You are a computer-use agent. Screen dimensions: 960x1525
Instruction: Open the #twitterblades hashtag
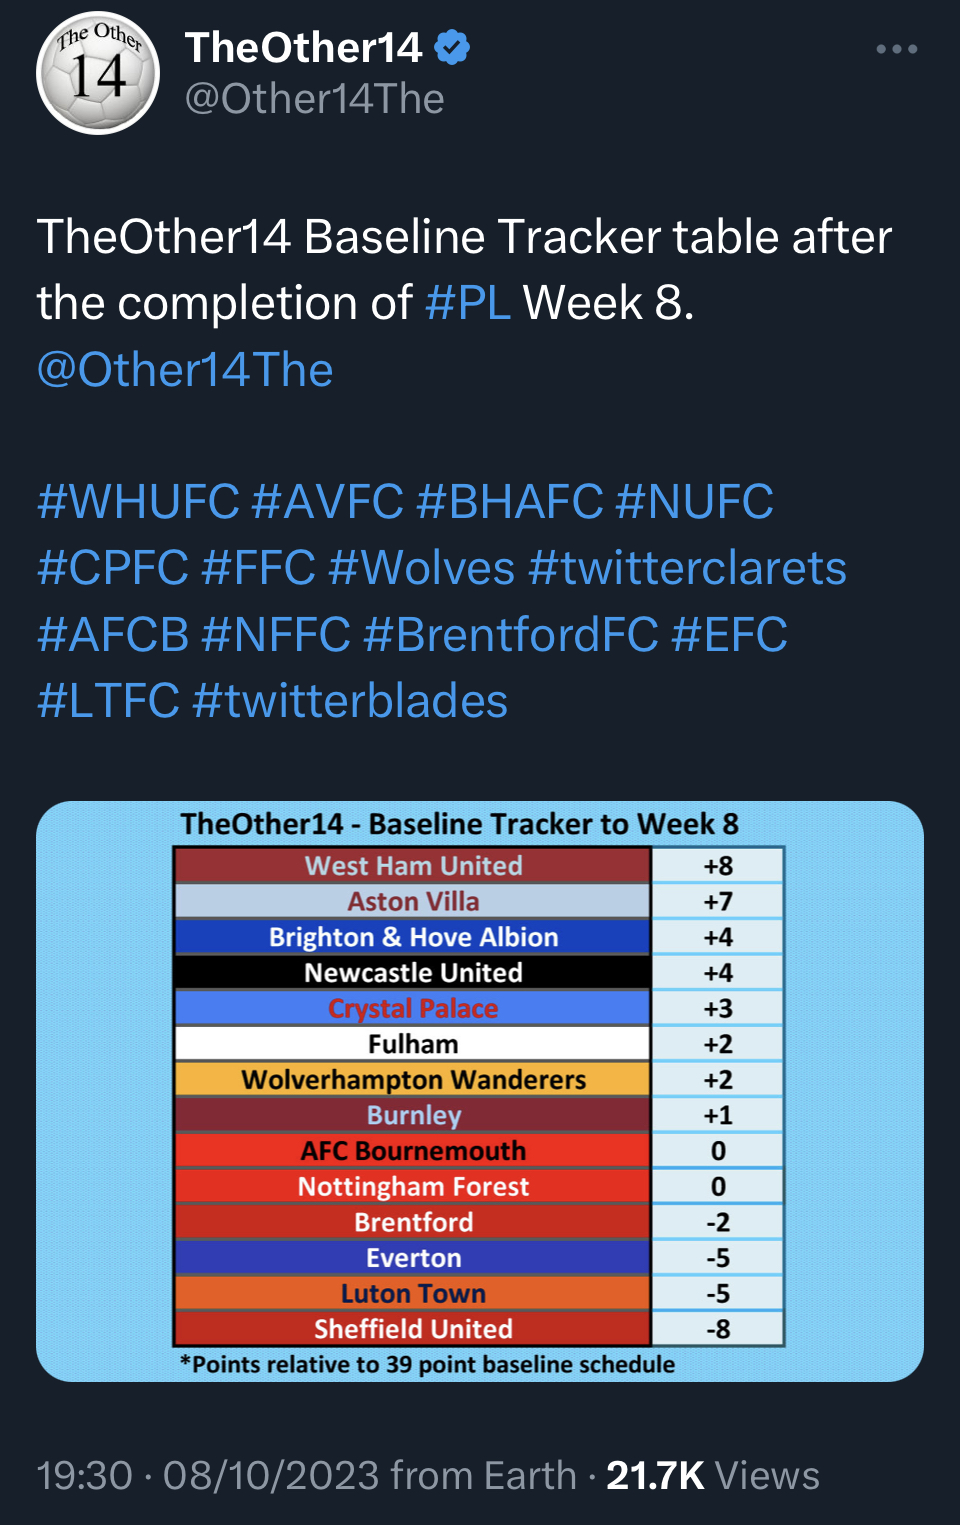[350, 701]
